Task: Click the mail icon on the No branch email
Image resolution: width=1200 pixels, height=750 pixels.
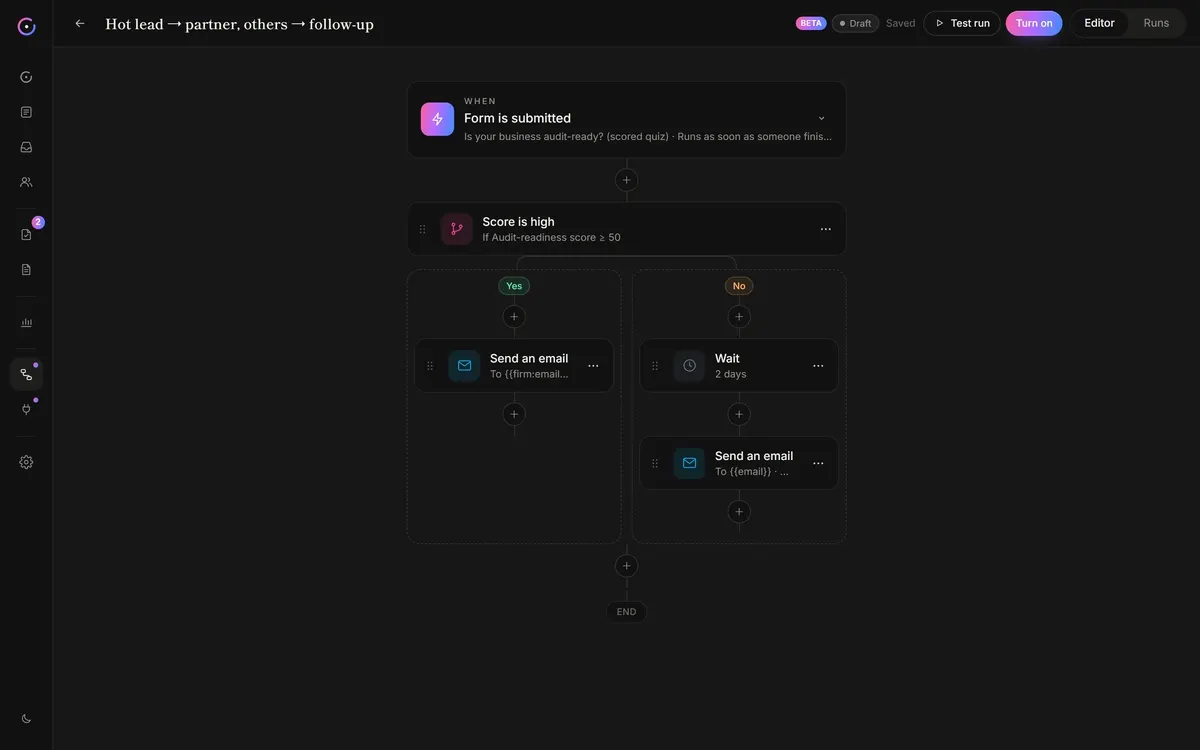Action: coord(689,463)
